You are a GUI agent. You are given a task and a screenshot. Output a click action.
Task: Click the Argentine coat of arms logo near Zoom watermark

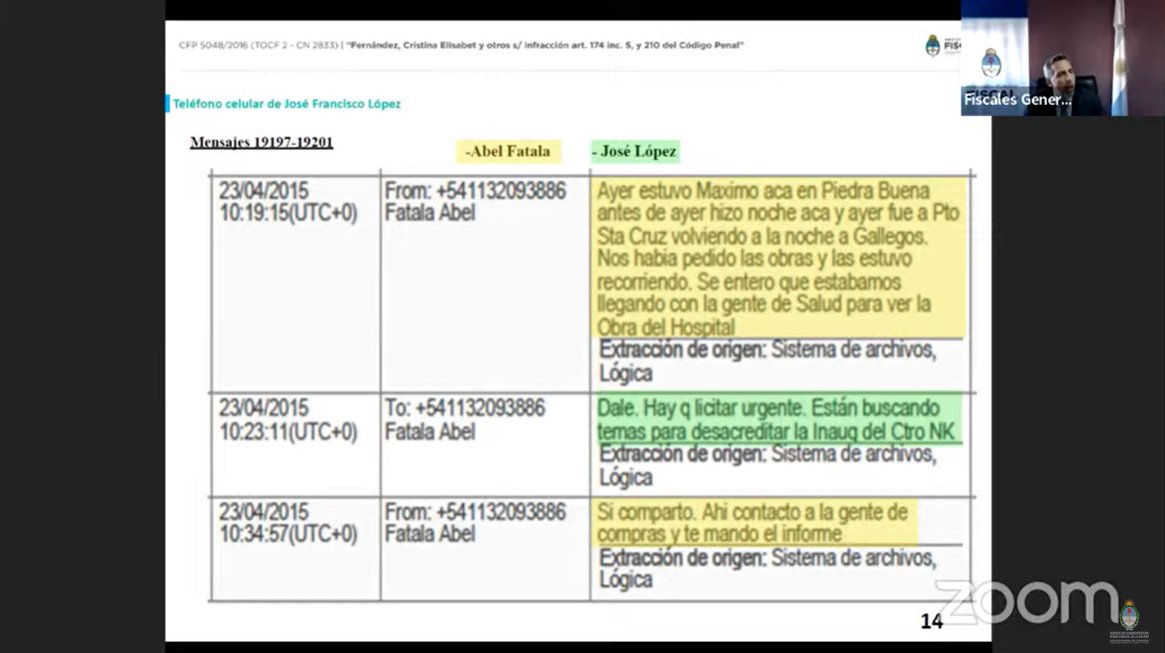[x=1129, y=621]
